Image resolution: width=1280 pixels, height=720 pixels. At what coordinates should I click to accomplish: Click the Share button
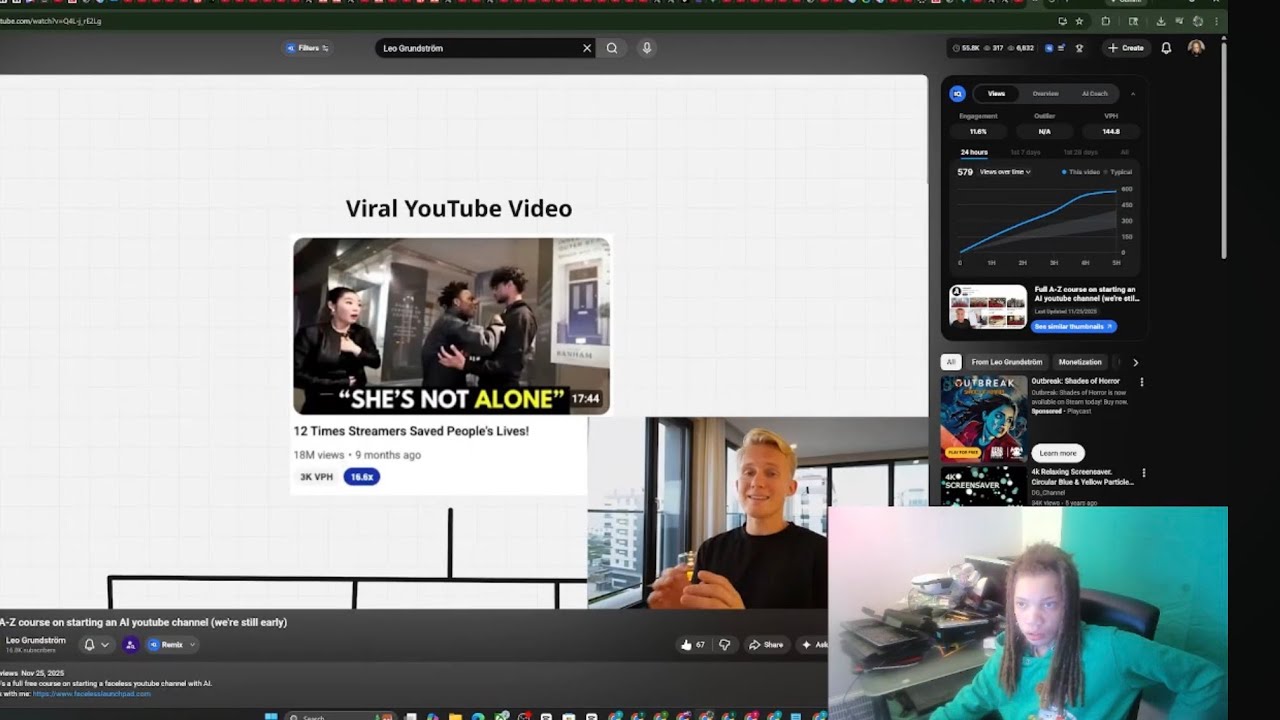[x=766, y=645]
